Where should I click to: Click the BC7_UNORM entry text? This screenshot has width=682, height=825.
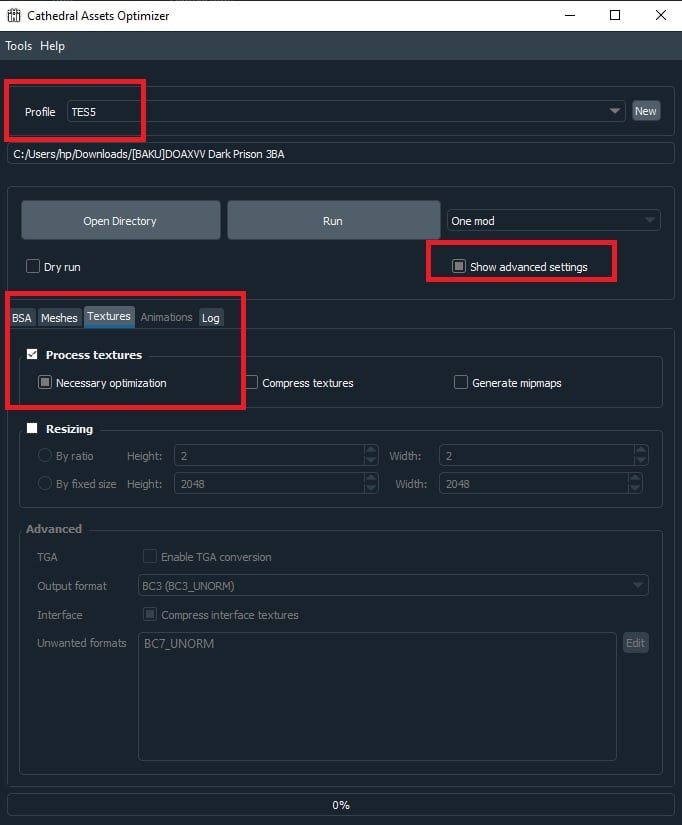[x=179, y=643]
